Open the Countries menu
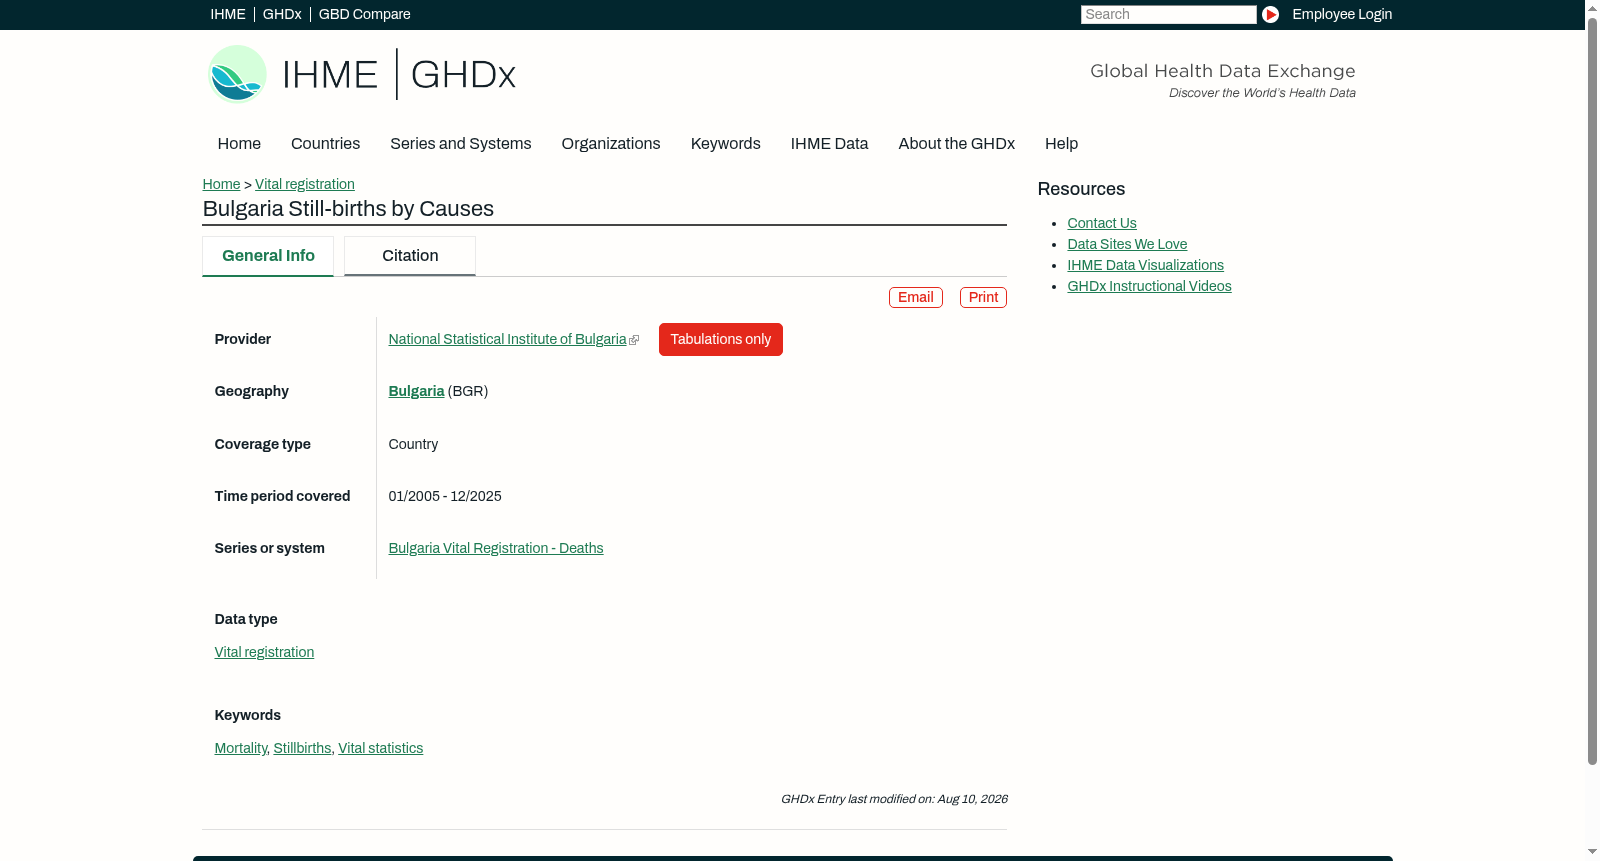The width and height of the screenshot is (1600, 861). 325,144
